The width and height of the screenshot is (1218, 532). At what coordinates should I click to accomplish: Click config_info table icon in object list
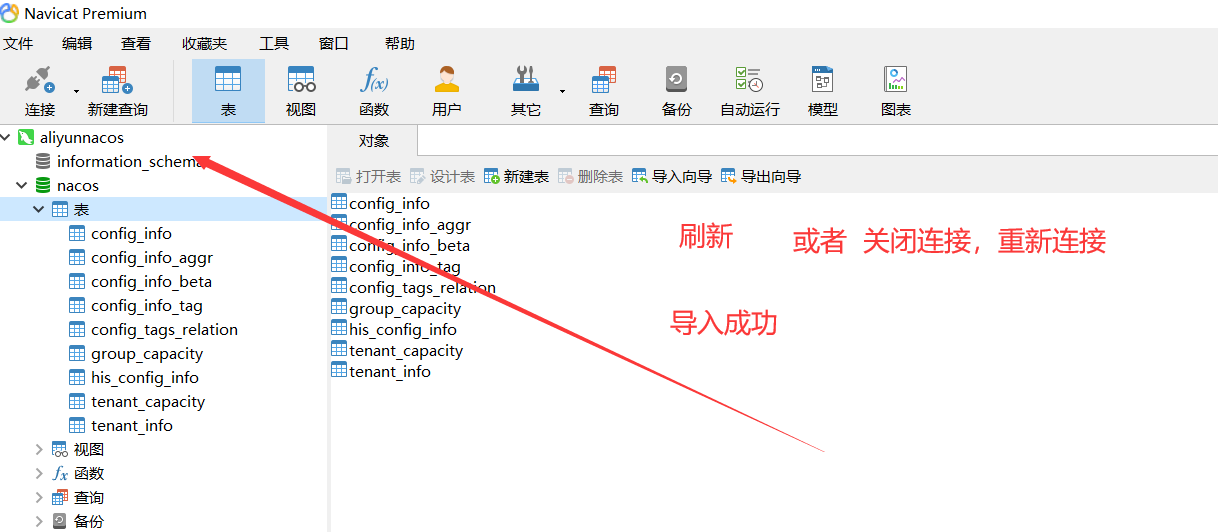coord(339,203)
